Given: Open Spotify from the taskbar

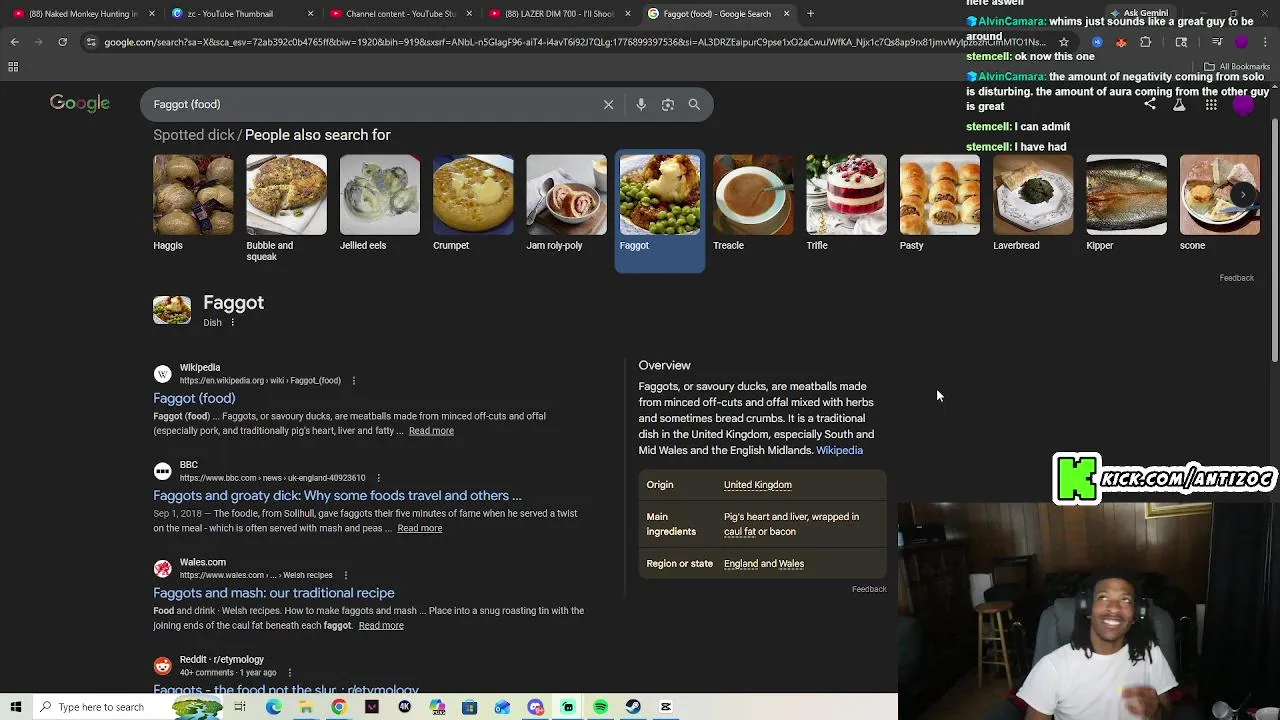Looking at the screenshot, I should 601,707.
